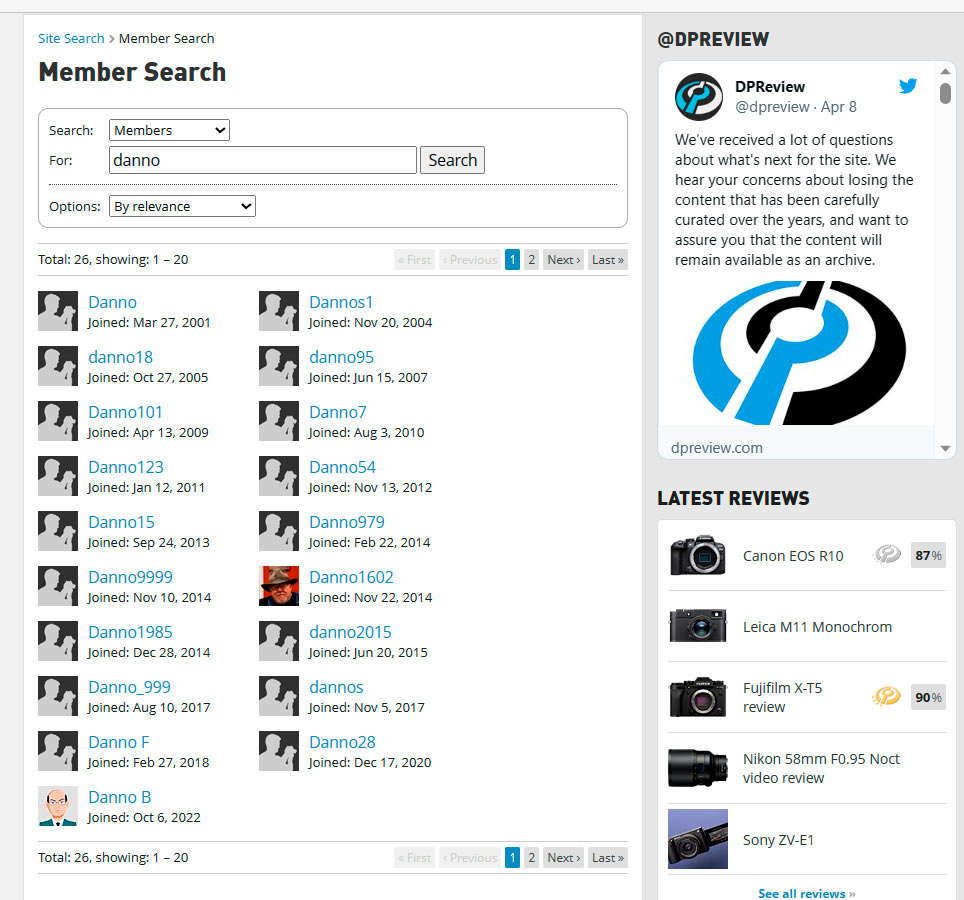Click the gold award badge for Fujifilm X-T5

(886, 696)
